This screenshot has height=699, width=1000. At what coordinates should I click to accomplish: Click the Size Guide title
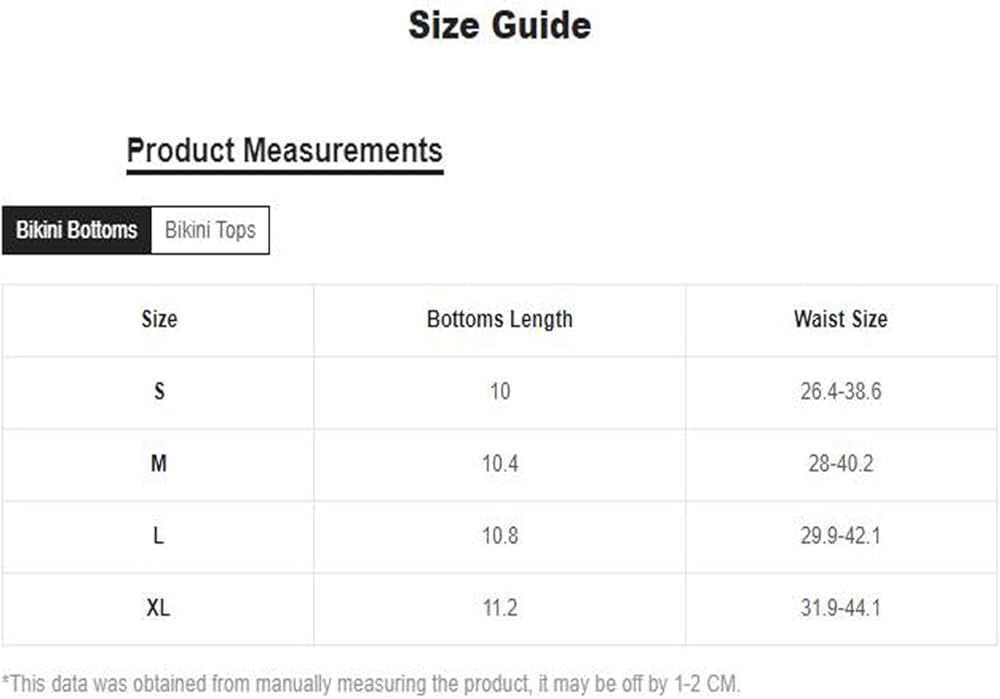(499, 25)
